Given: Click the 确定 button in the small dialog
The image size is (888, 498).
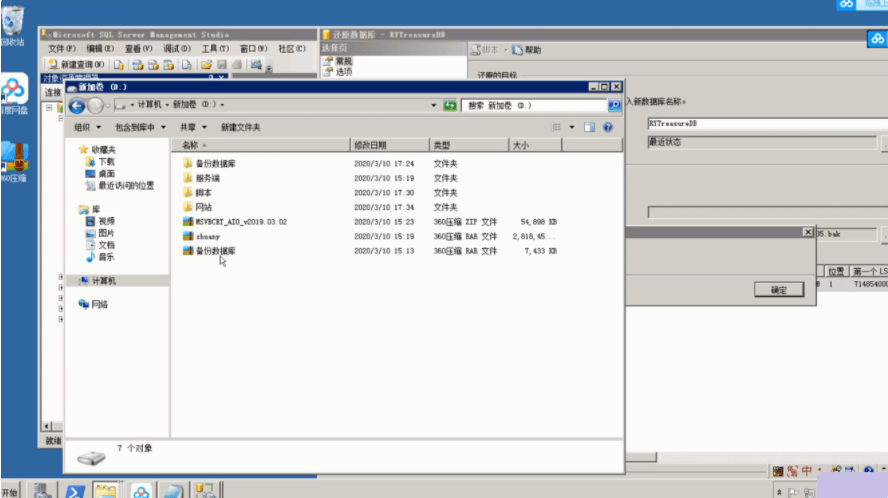Looking at the screenshot, I should (779, 290).
